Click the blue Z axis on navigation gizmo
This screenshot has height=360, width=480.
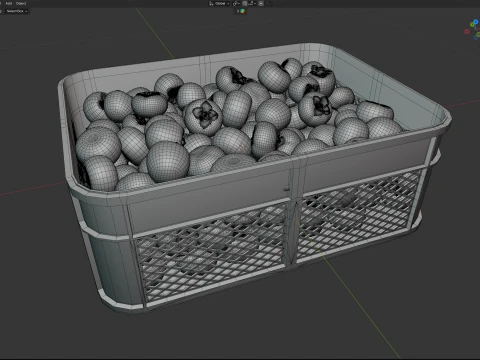coord(476,22)
